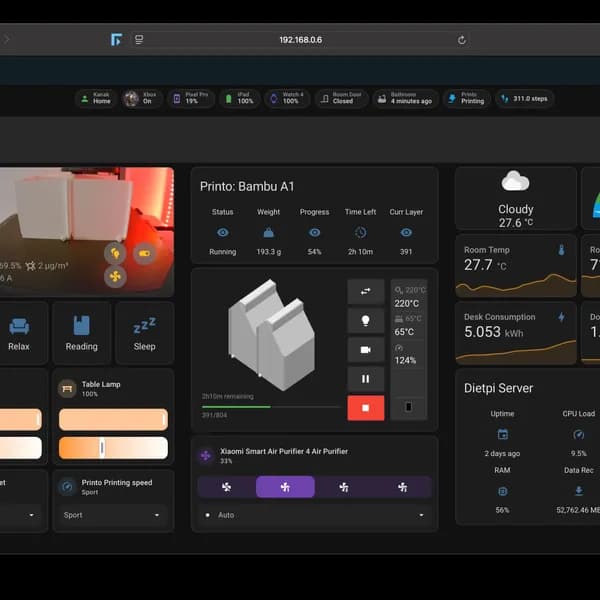The image size is (600, 600).
Task: Activate the Reading scene
Action: point(82,333)
